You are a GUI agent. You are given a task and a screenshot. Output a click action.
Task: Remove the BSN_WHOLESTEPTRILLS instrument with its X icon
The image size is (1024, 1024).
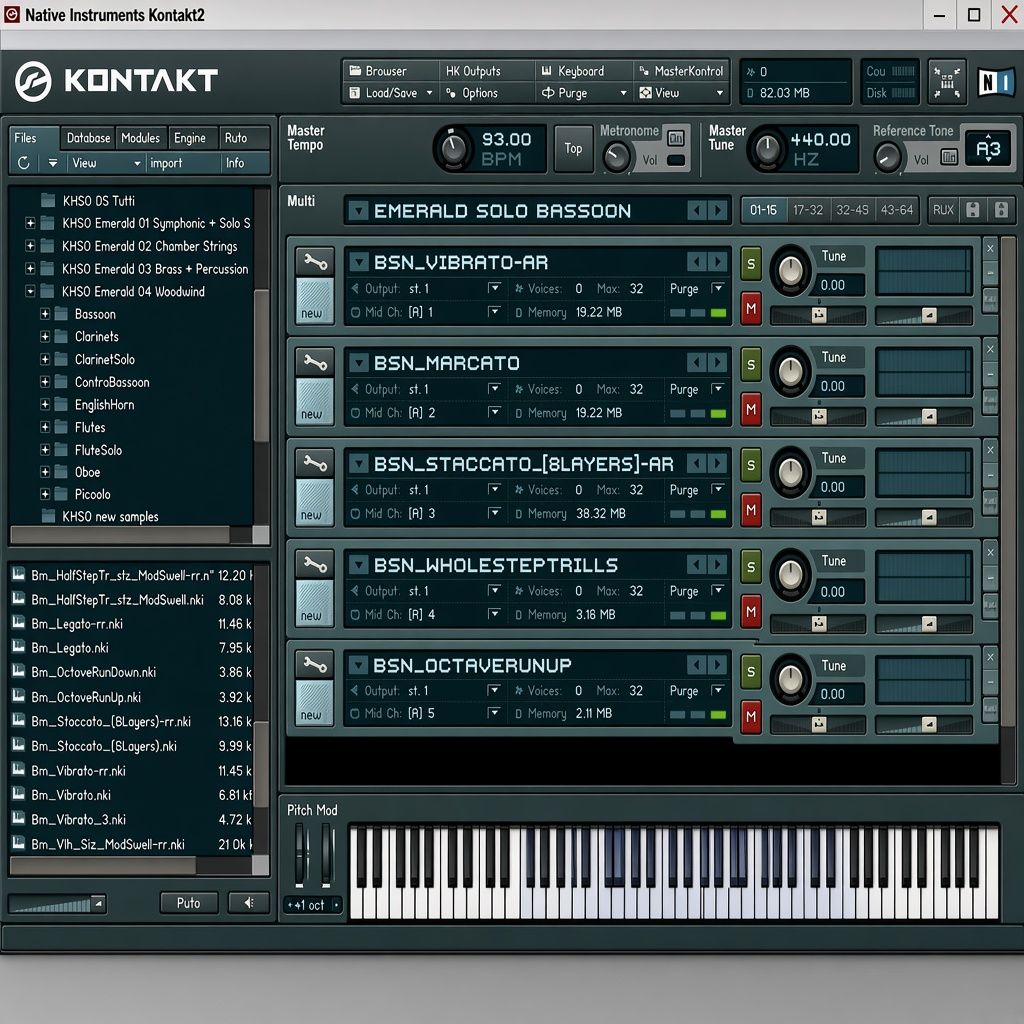click(990, 552)
